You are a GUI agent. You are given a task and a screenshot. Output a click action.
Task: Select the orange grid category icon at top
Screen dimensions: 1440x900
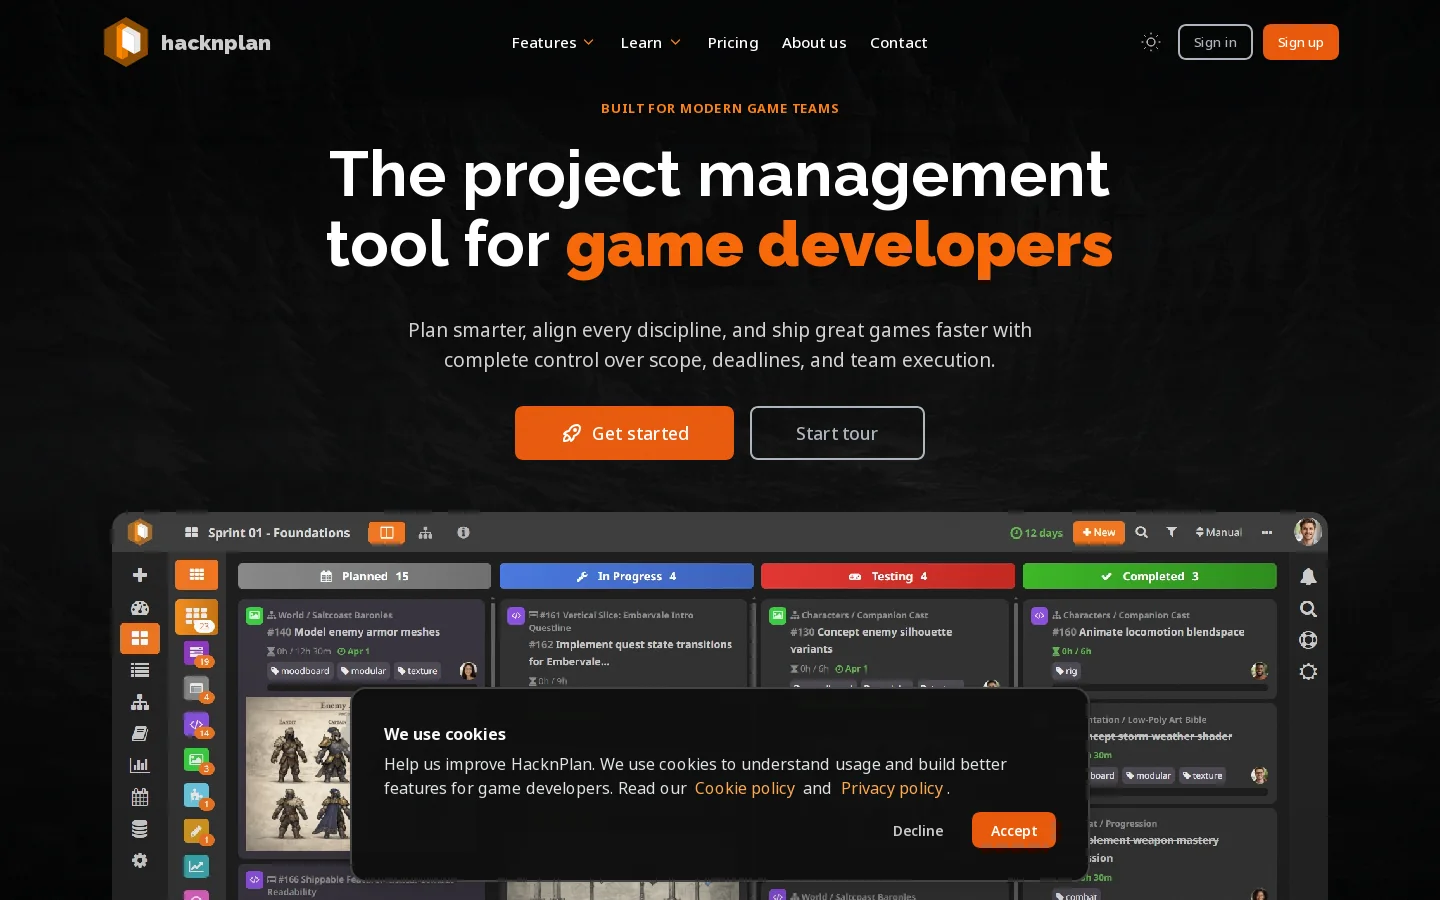point(196,574)
